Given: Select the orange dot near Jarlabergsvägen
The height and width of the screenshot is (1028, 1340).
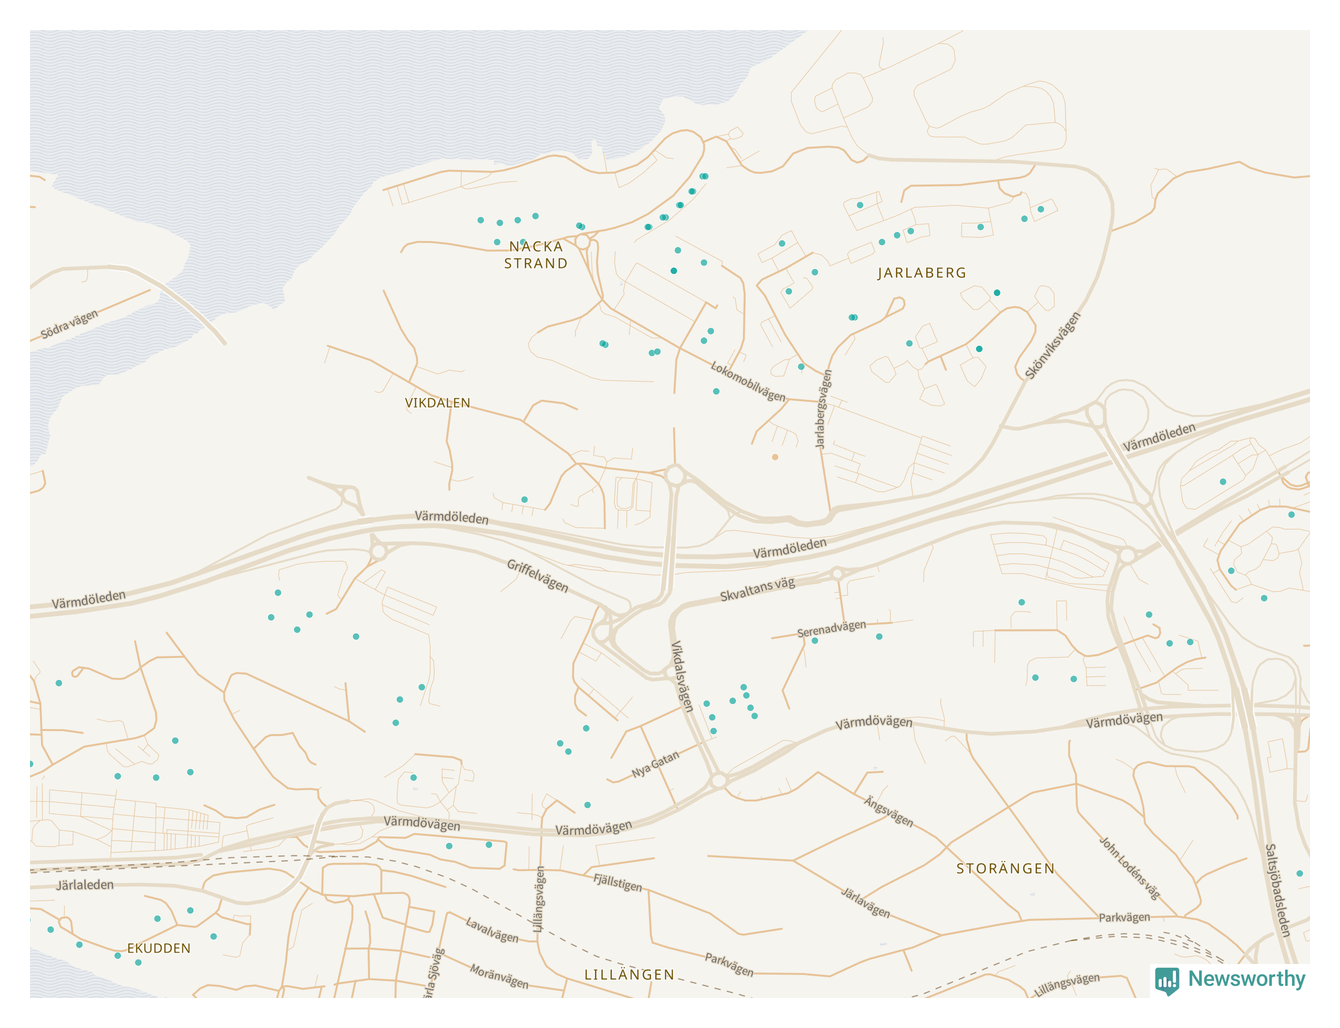Looking at the screenshot, I should 775,457.
